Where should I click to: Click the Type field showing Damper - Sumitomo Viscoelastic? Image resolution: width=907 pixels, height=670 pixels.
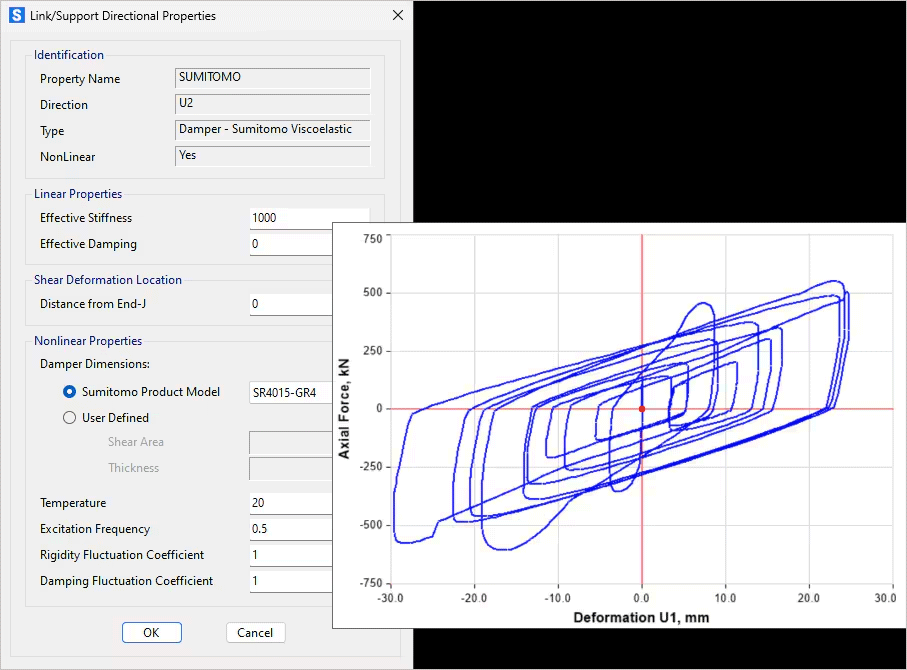click(x=272, y=130)
